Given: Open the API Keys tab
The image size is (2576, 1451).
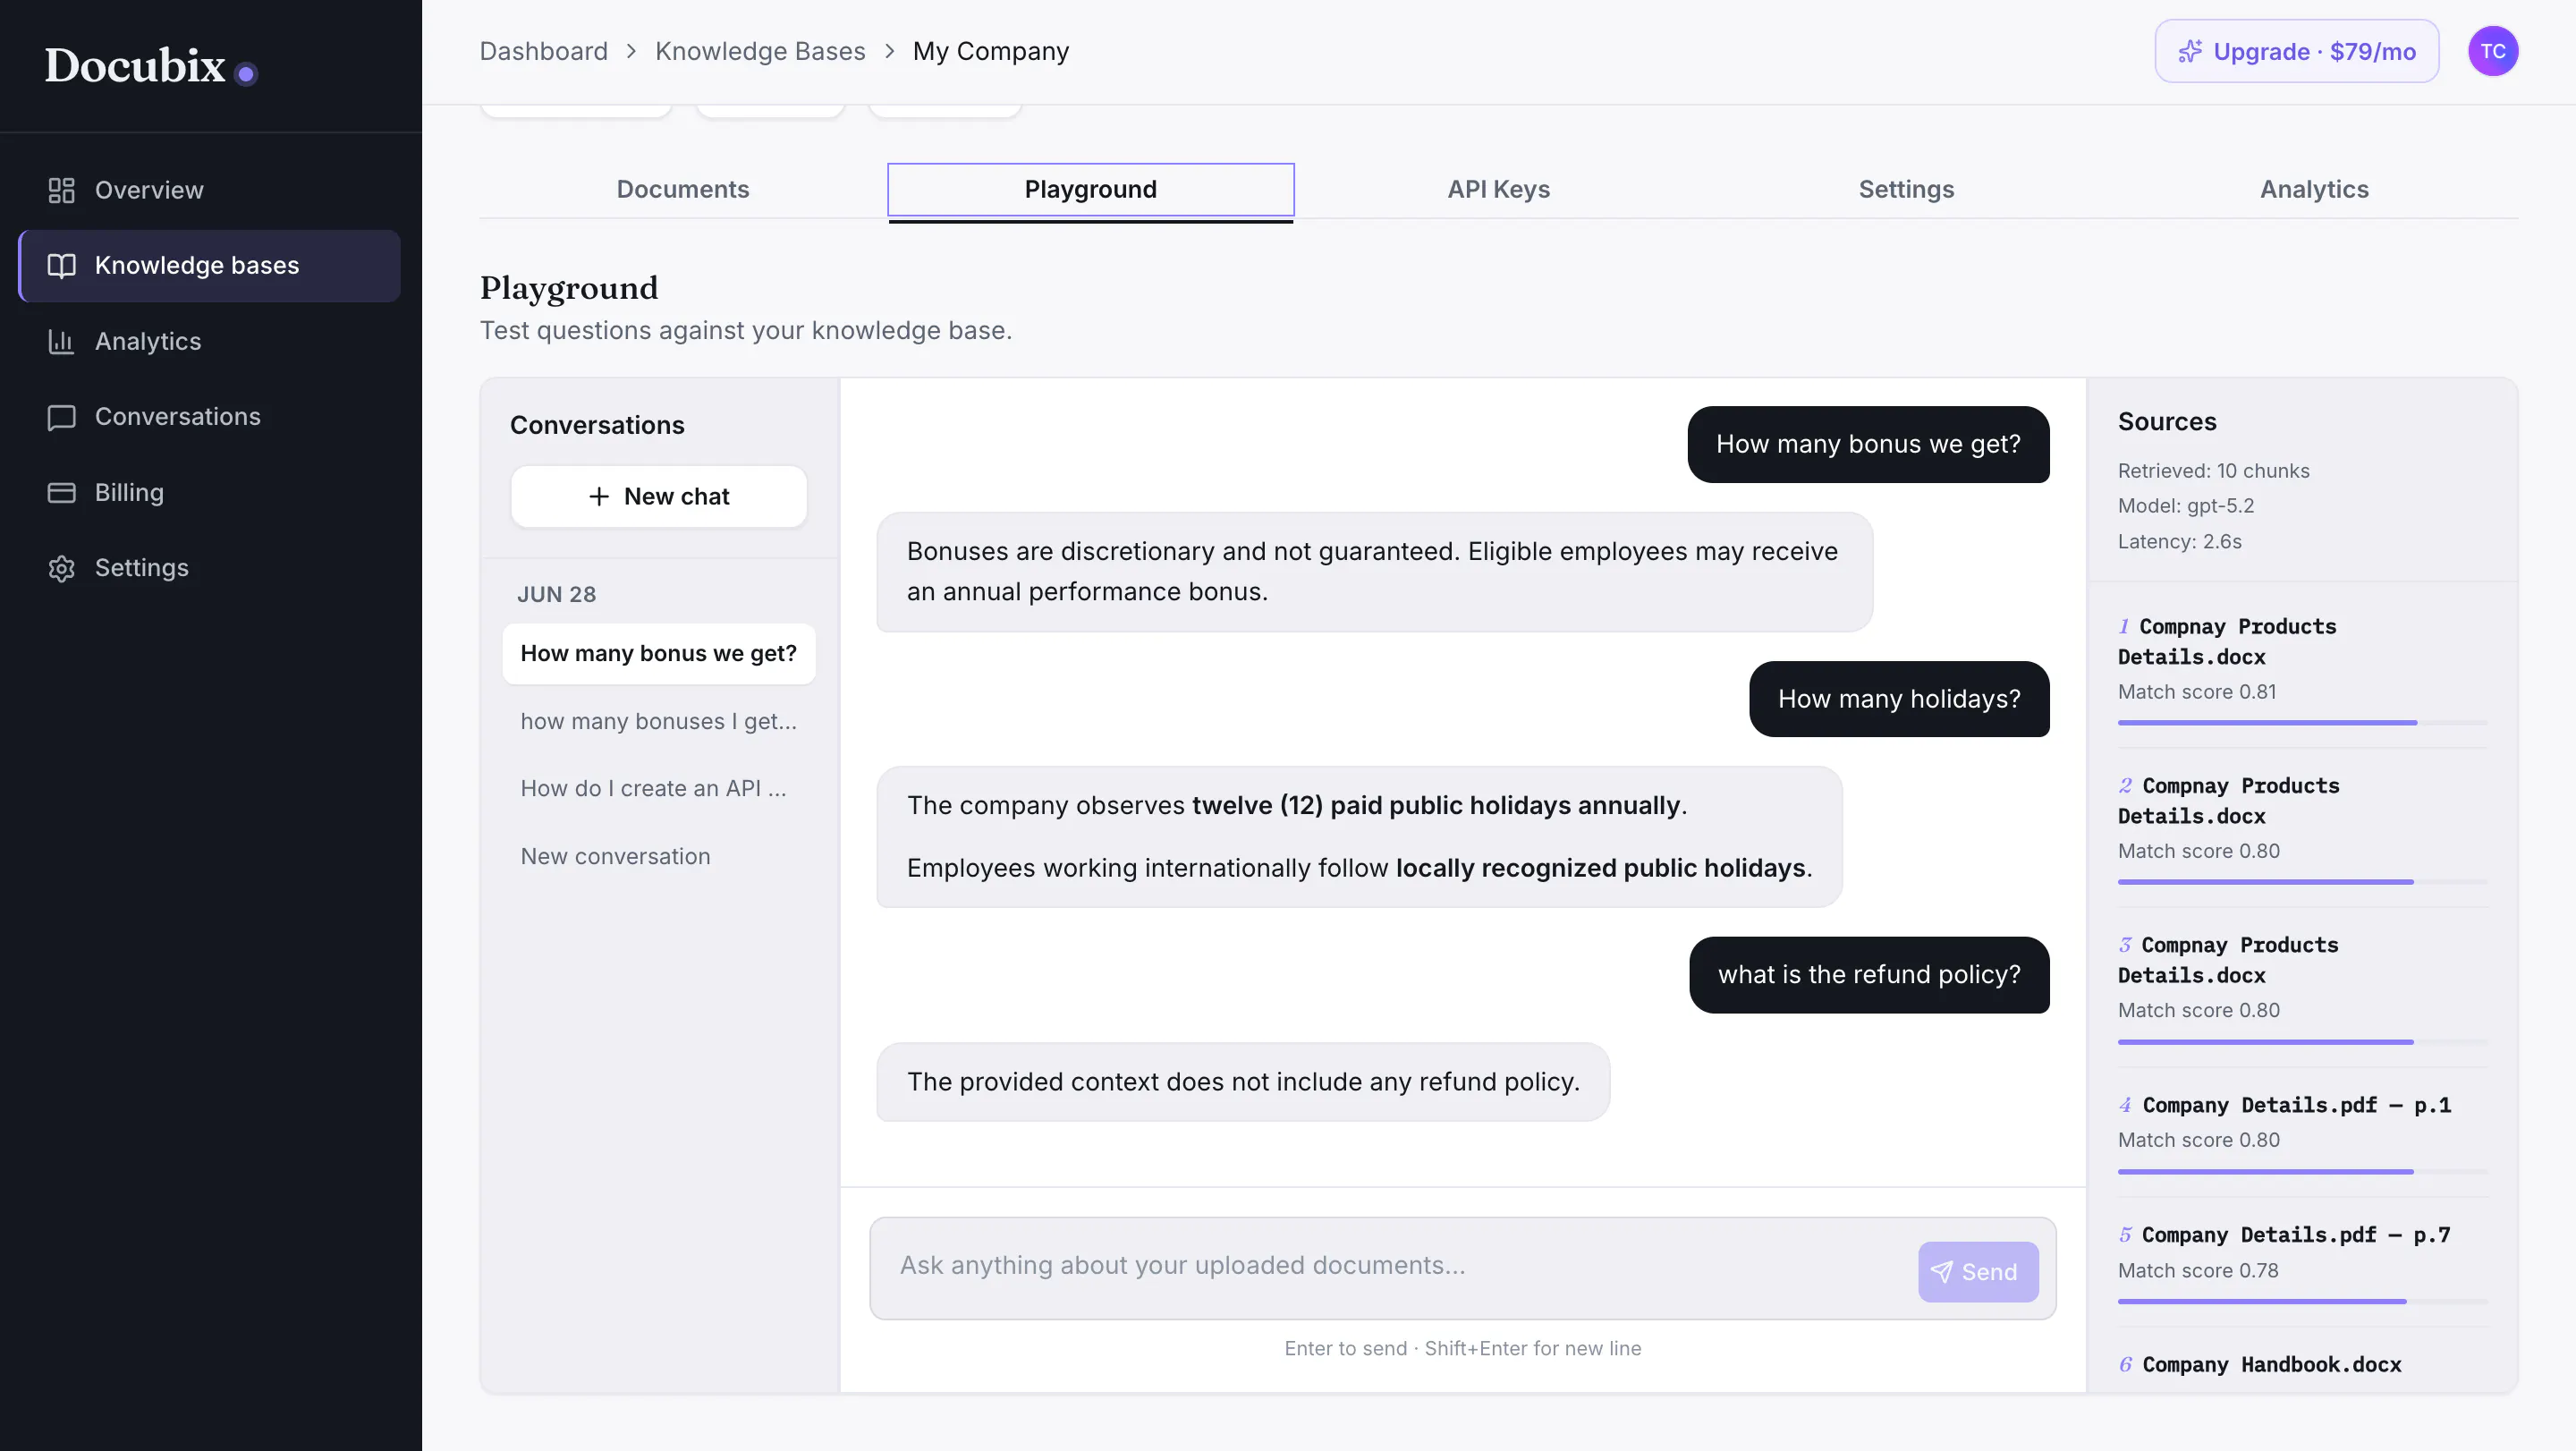Looking at the screenshot, I should click(1498, 189).
